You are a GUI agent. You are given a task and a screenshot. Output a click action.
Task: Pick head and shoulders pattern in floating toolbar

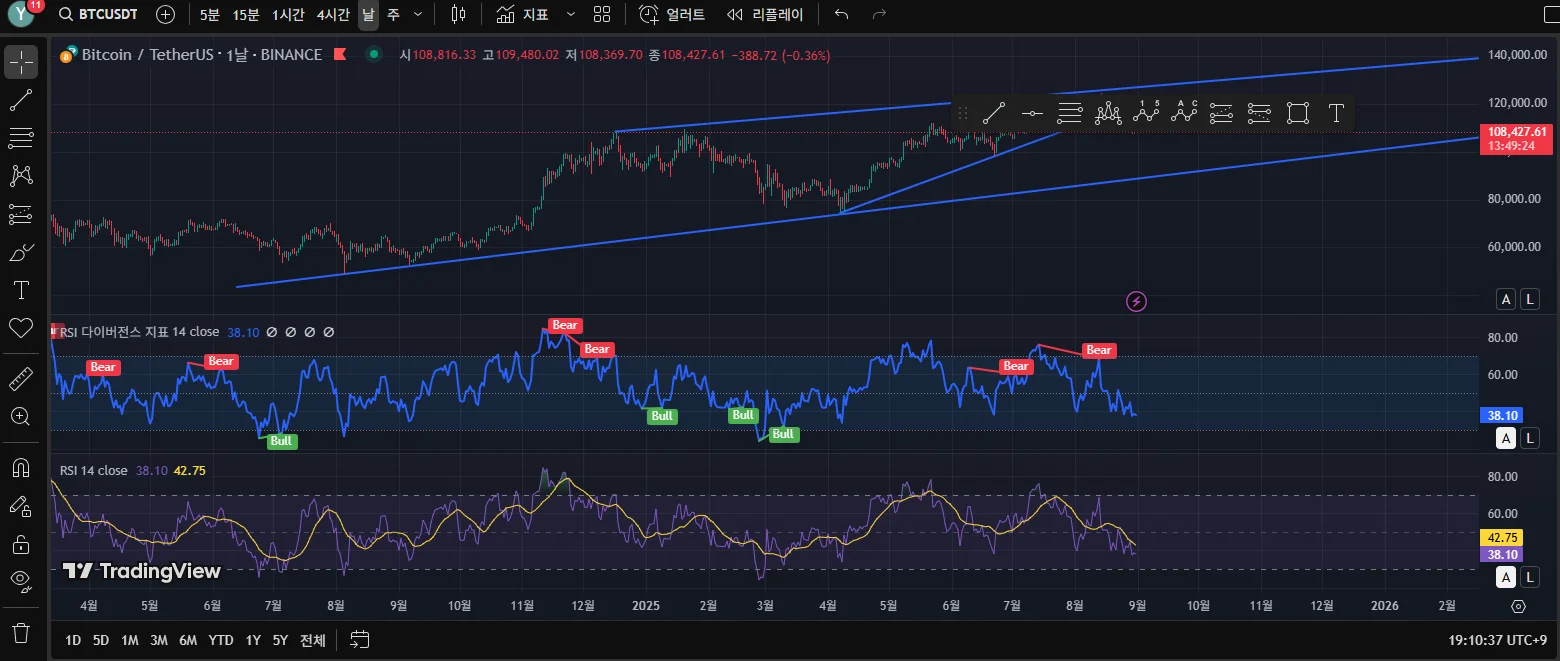point(1108,113)
